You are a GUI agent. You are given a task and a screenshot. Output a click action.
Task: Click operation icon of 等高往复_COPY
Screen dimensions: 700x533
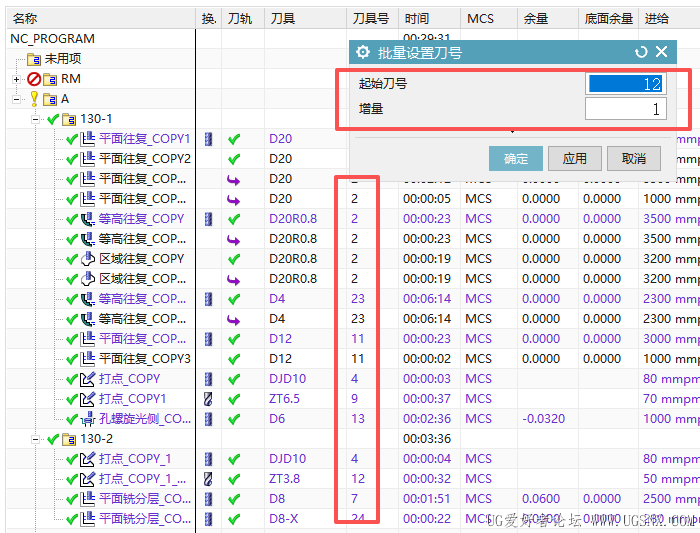click(x=88, y=219)
